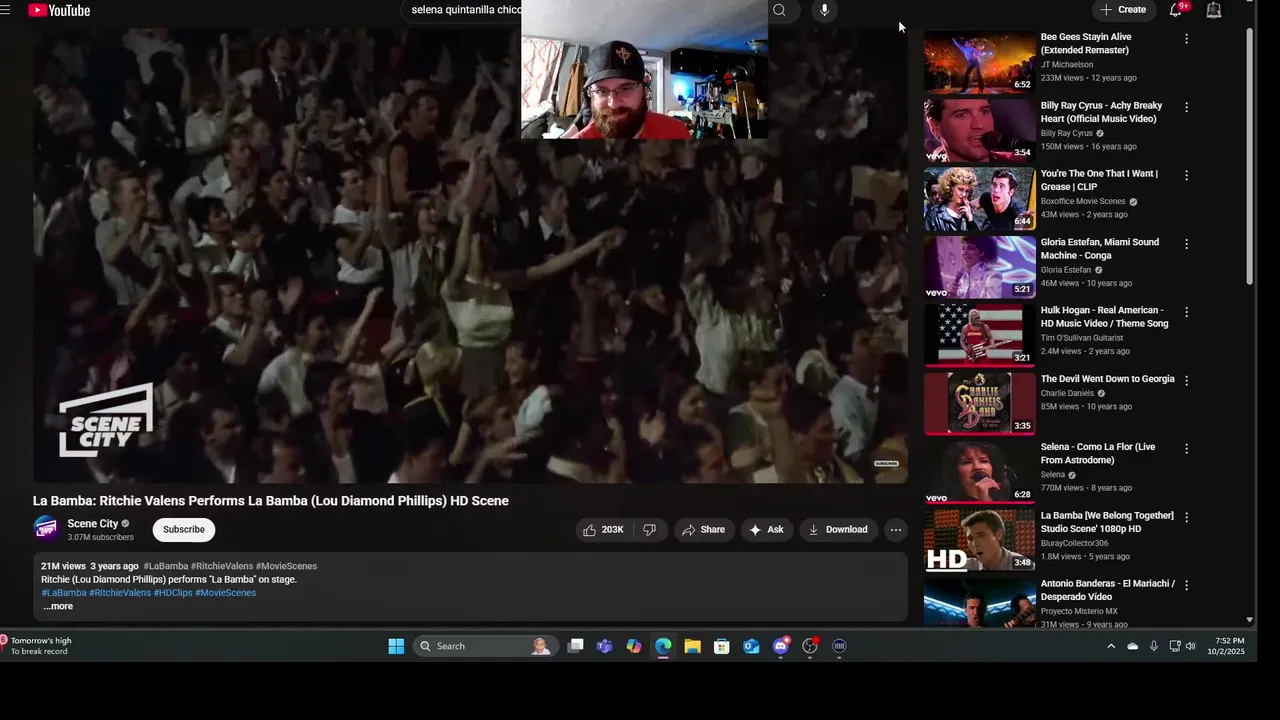Click the #RitchieValens hashtag in blue
This screenshot has height=720, width=1280.
coord(119,593)
